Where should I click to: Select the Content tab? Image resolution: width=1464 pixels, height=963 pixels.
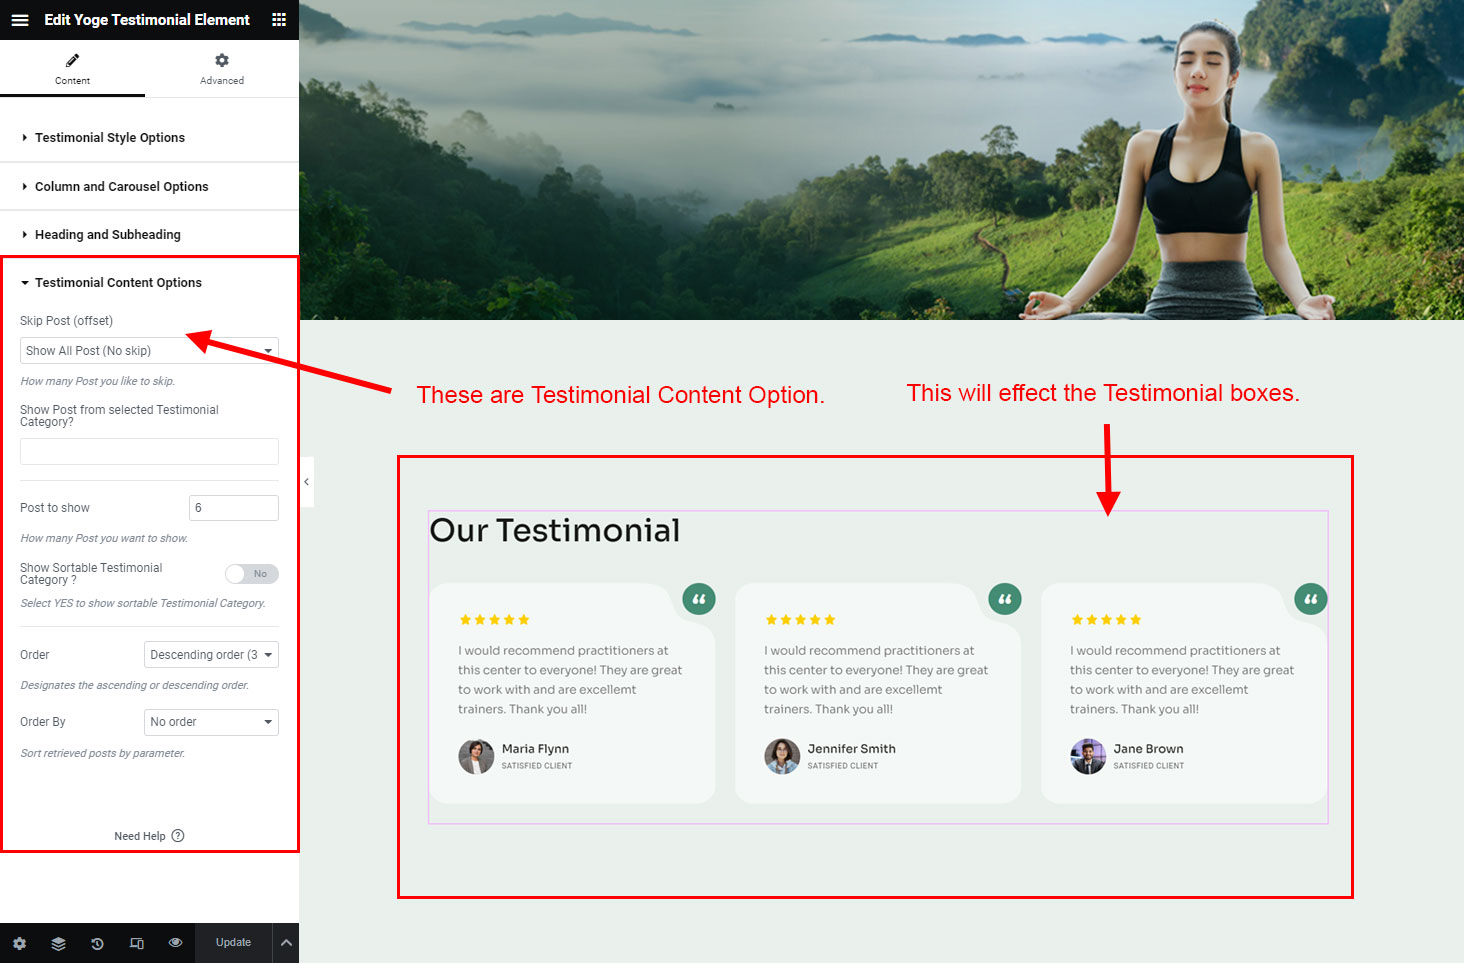(x=72, y=69)
